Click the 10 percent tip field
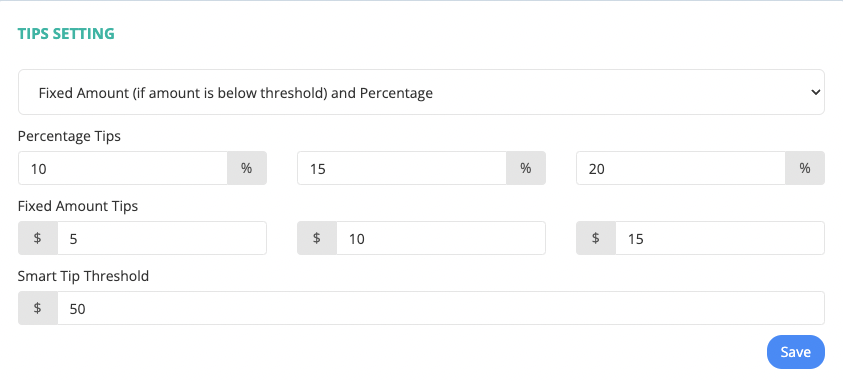The width and height of the screenshot is (843, 381). [123, 168]
